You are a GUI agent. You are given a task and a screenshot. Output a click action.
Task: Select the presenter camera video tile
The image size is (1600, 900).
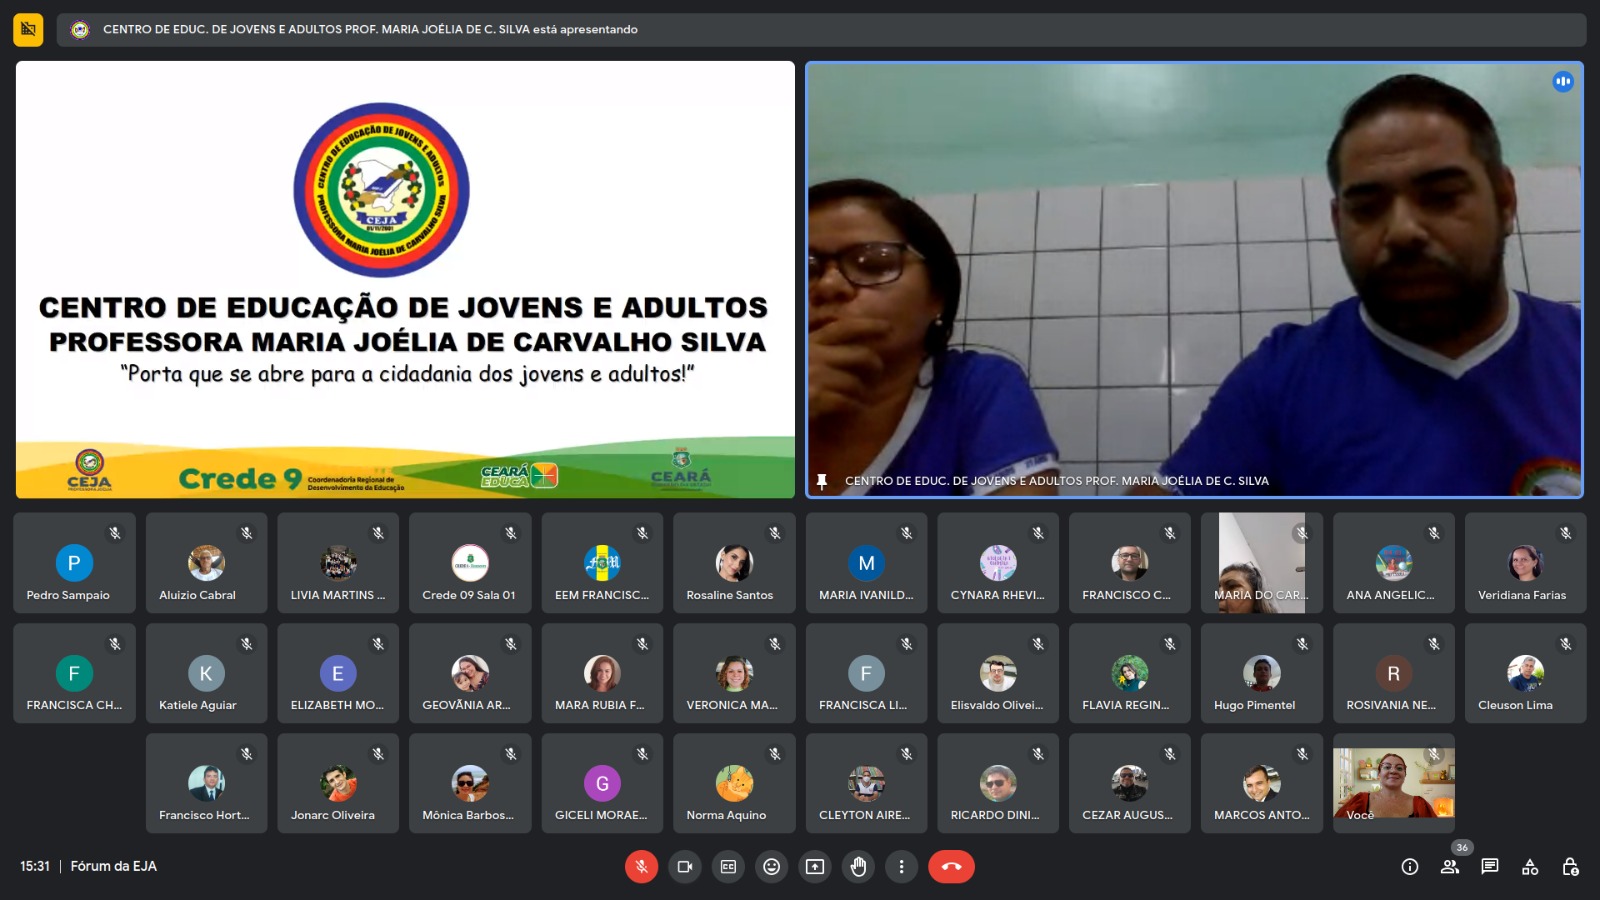[1194, 280]
